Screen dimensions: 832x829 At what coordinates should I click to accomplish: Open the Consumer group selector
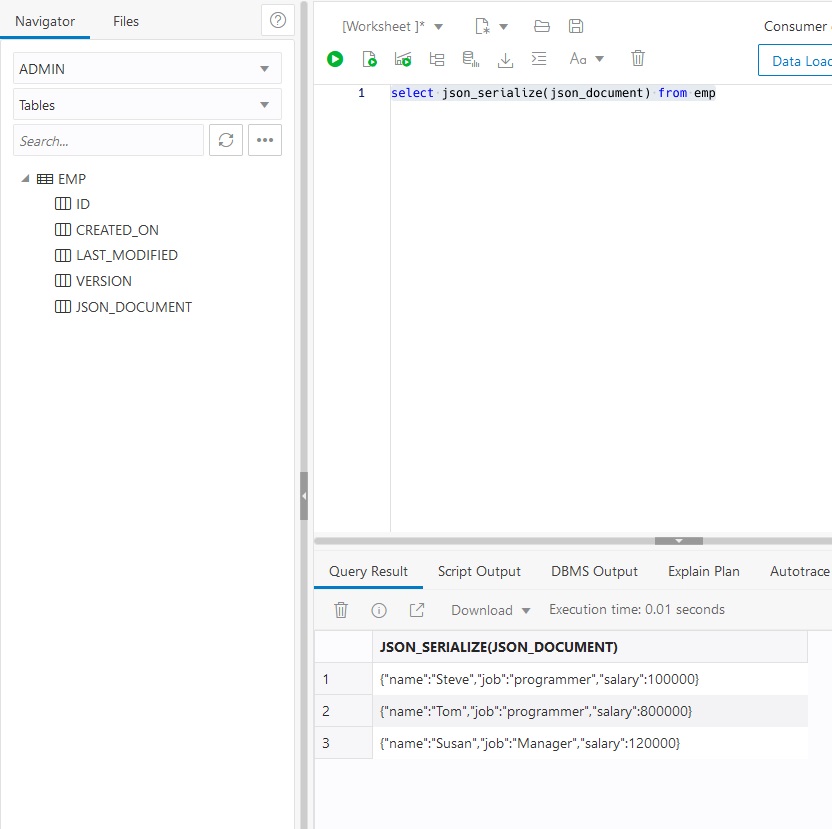(798, 26)
